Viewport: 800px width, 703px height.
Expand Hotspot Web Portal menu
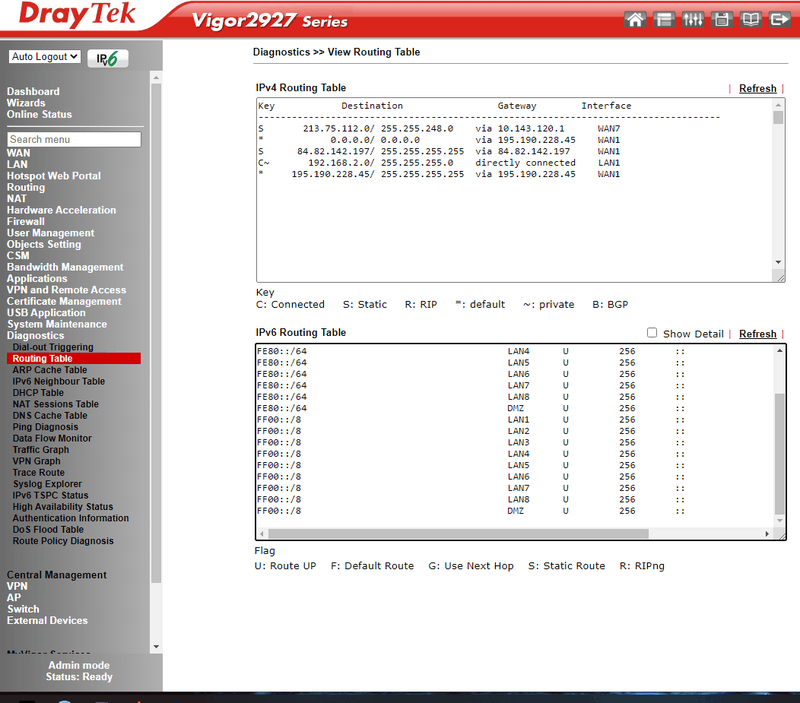[54, 175]
